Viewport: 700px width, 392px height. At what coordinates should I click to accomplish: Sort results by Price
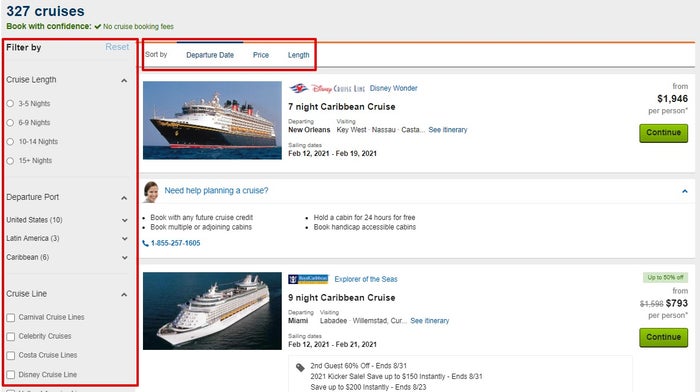pyautogui.click(x=261, y=55)
